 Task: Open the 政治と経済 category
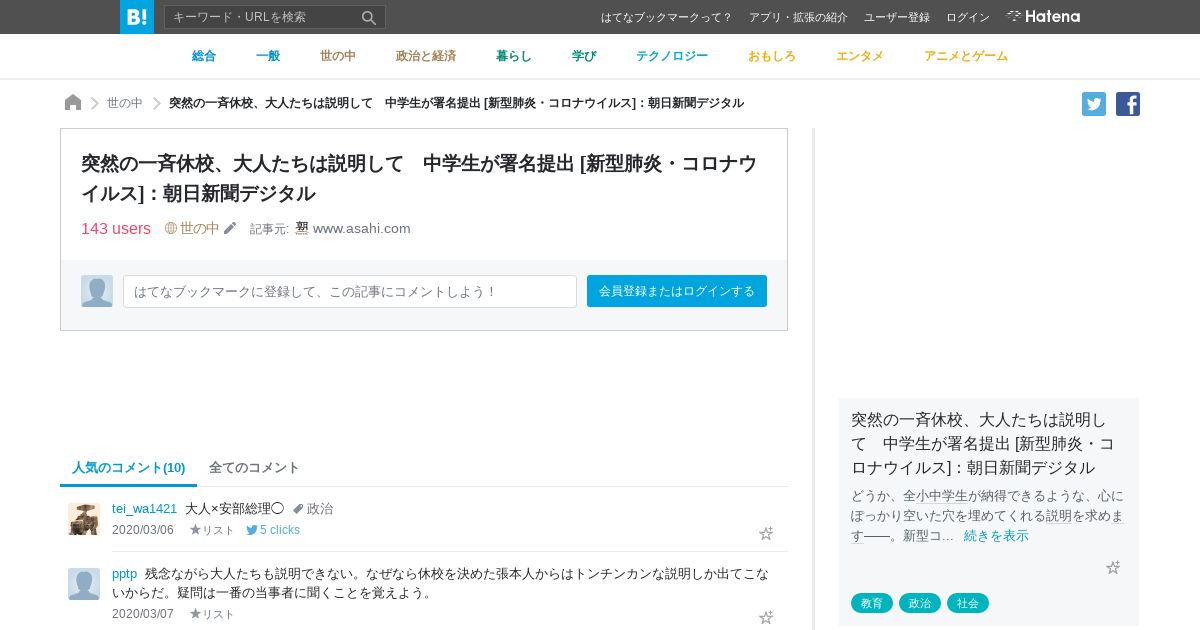point(426,56)
